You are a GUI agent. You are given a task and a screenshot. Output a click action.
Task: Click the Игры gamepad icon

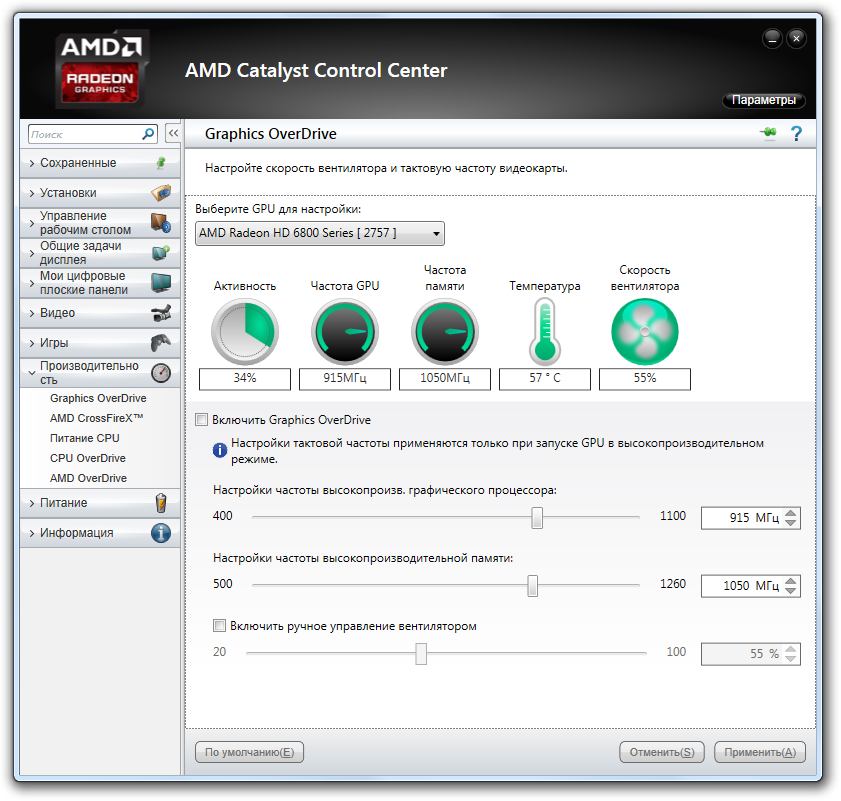coord(161,342)
